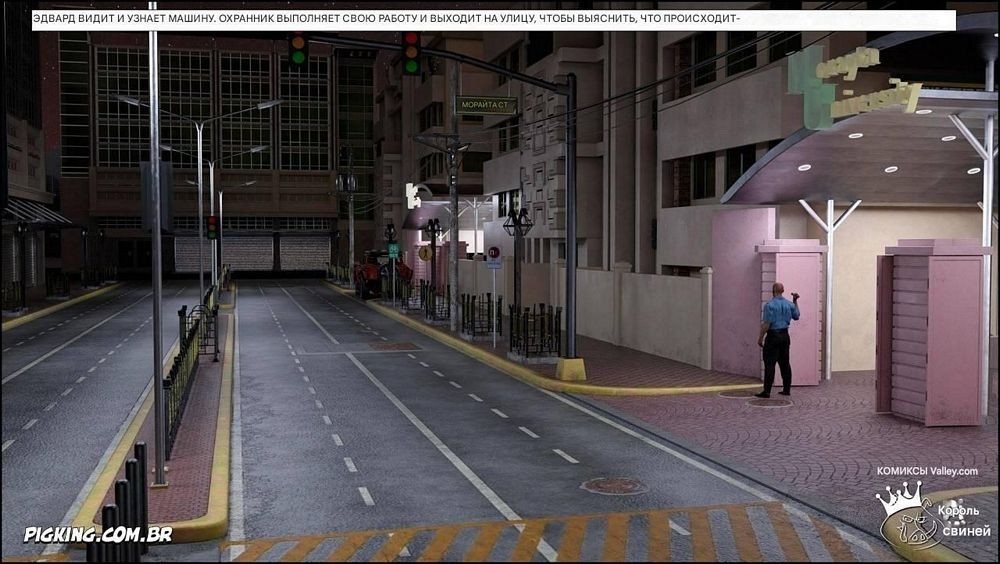The width and height of the screenshot is (1000, 564).
Task: Open the КОМИКСЫ Valley.com watermark link
Action: pyautogui.click(x=927, y=471)
